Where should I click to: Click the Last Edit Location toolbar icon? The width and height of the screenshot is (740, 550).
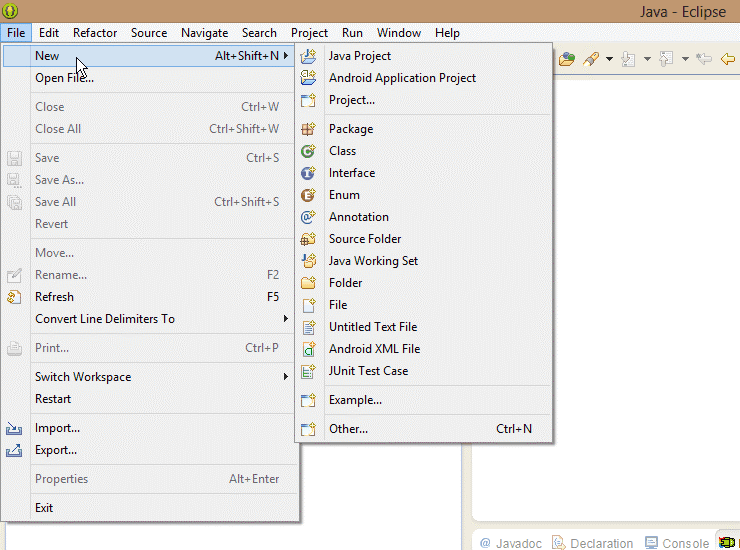tap(704, 59)
